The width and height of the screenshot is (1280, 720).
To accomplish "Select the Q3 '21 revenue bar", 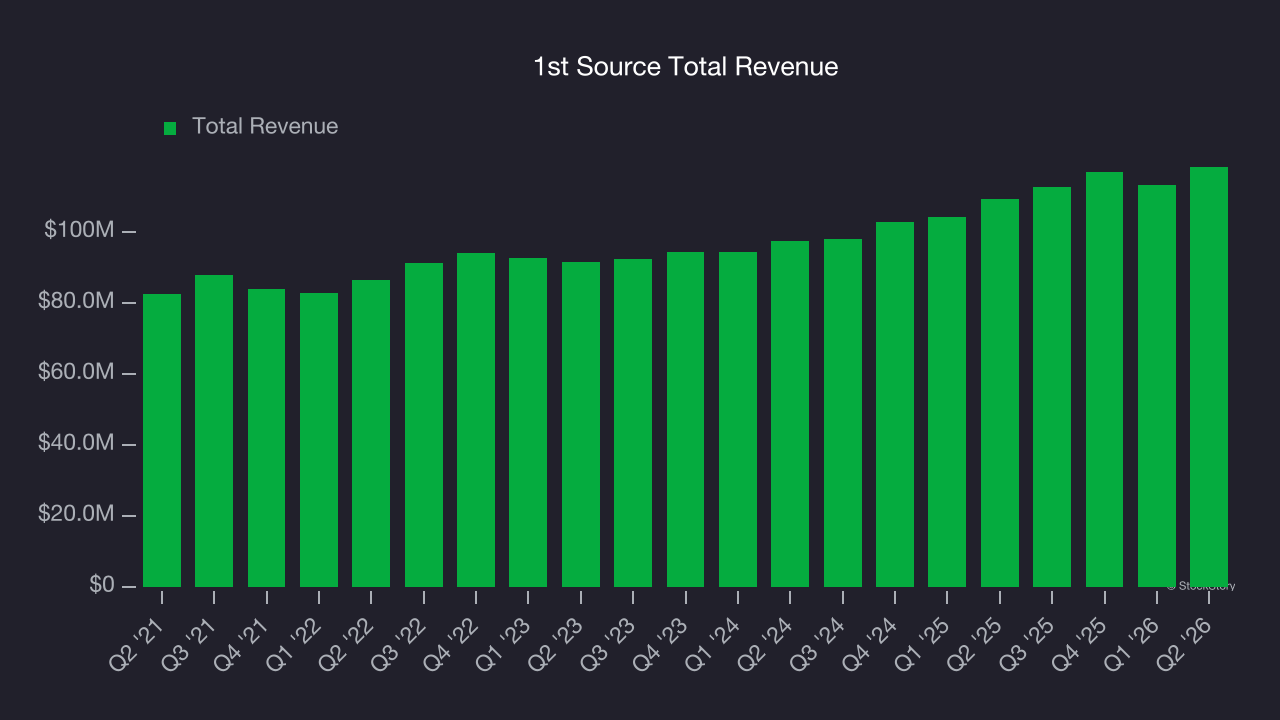I will tap(214, 431).
